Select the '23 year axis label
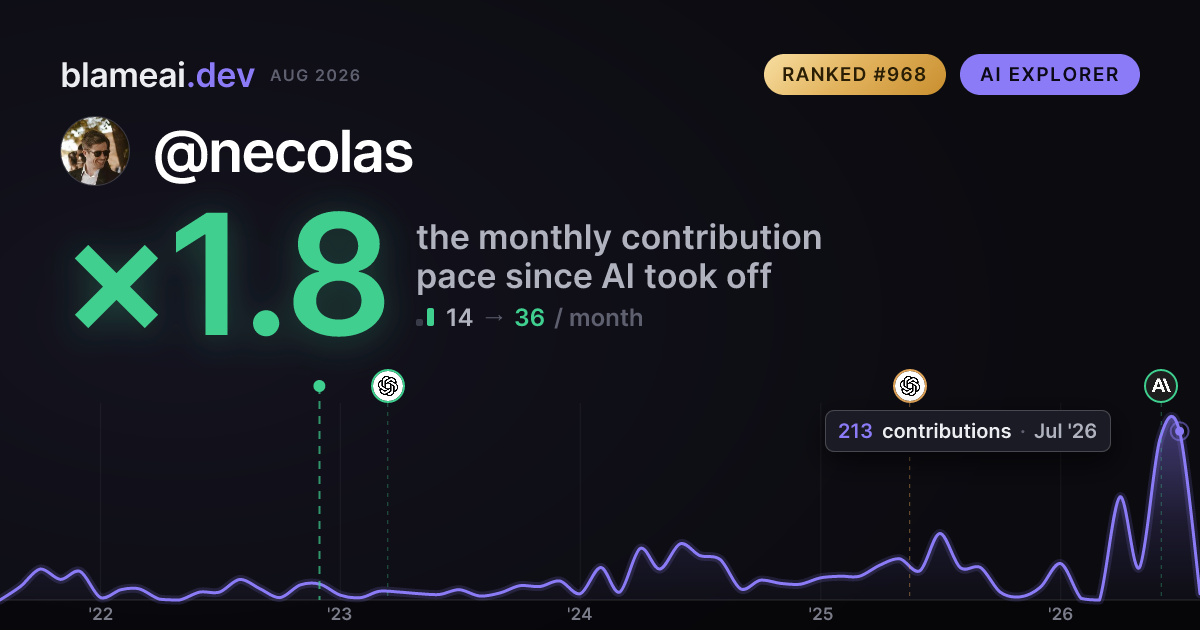The height and width of the screenshot is (630, 1200). coord(340,613)
